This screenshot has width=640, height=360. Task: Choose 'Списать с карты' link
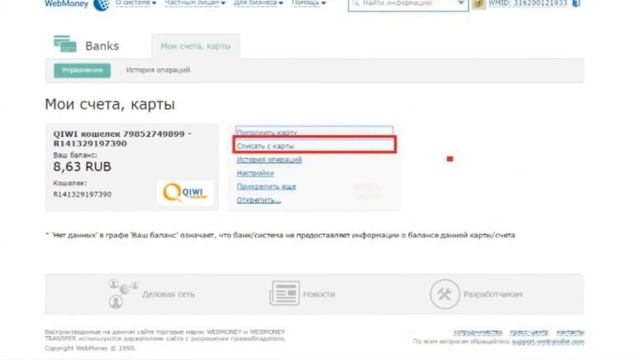265,146
